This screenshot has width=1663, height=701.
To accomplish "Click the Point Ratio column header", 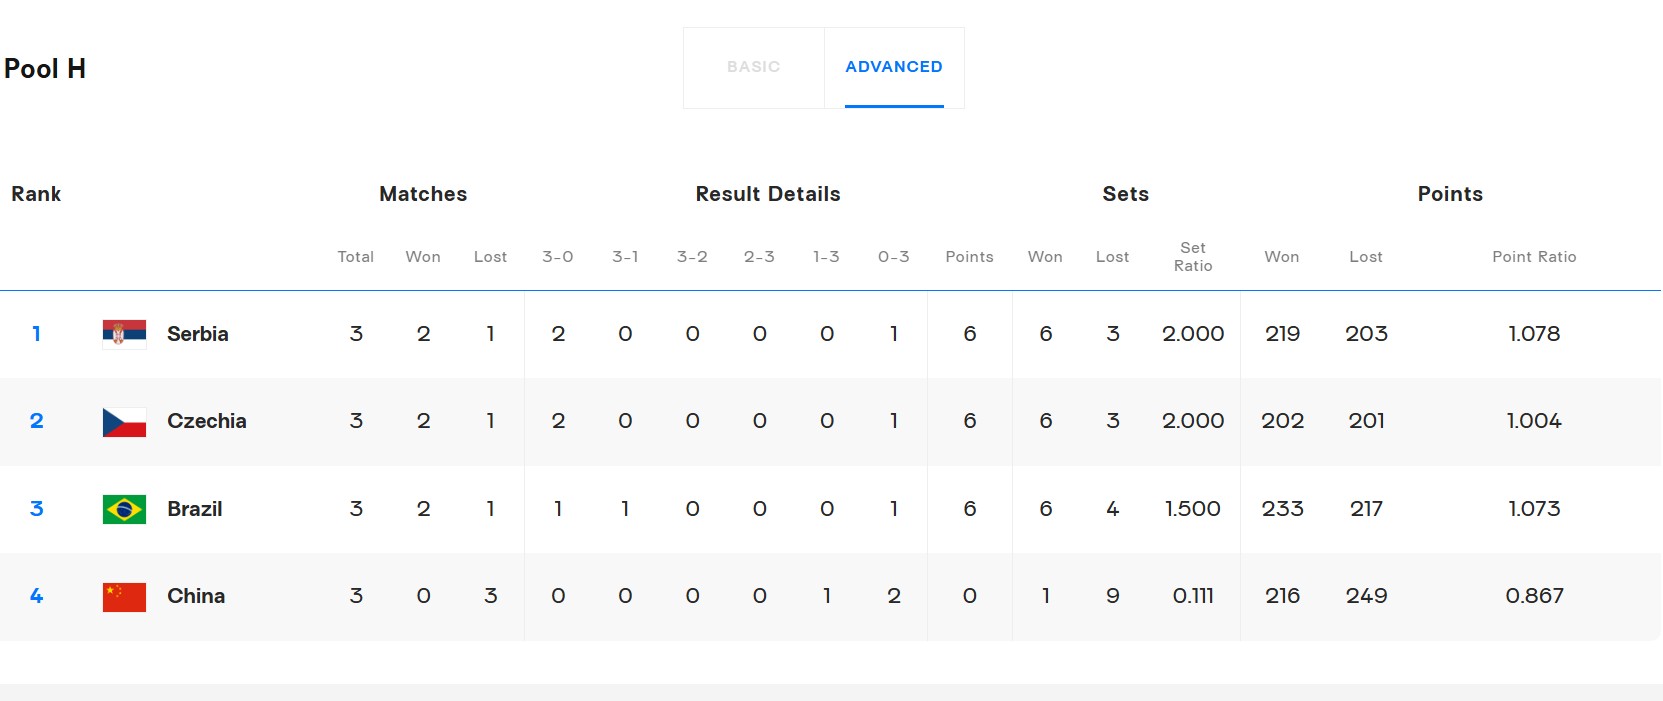I will tap(1533, 257).
